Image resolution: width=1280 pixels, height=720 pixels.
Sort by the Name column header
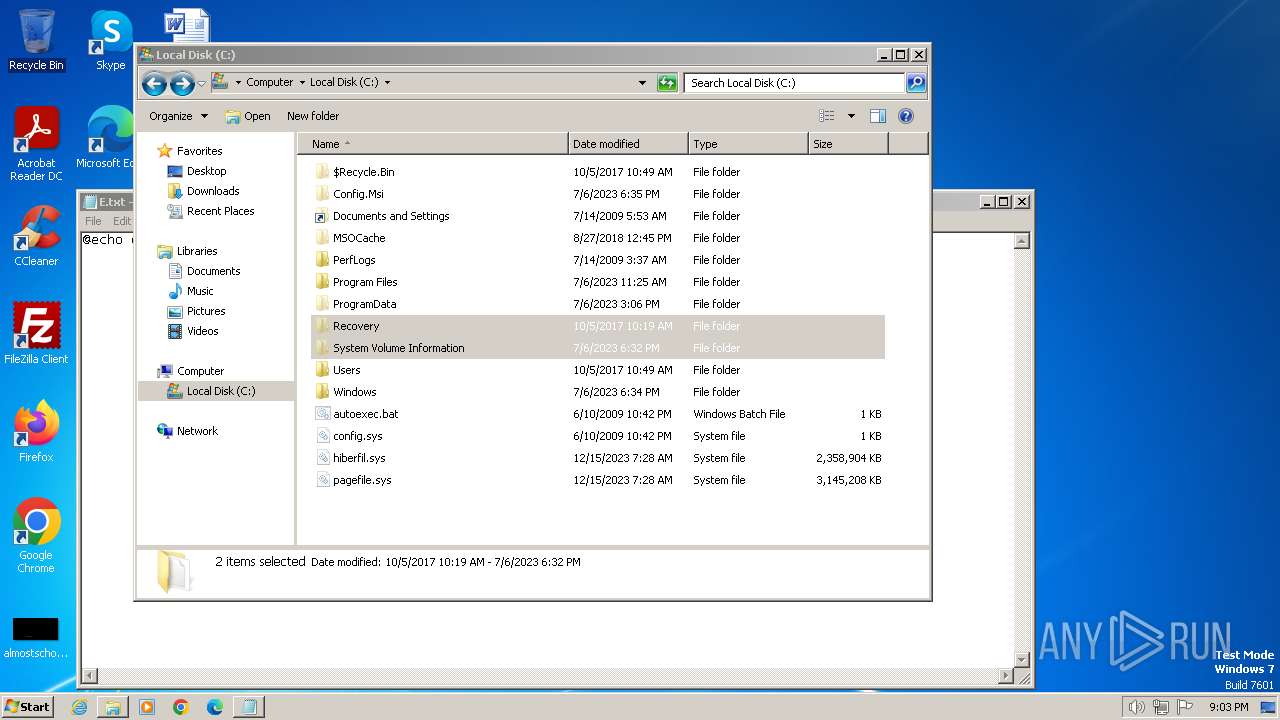click(x=433, y=144)
